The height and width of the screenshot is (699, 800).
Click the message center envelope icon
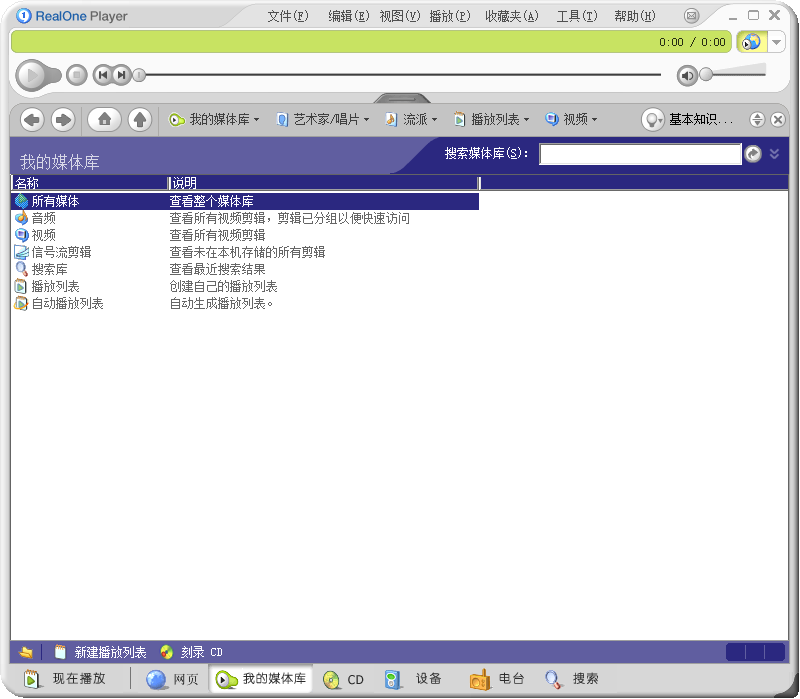point(691,16)
